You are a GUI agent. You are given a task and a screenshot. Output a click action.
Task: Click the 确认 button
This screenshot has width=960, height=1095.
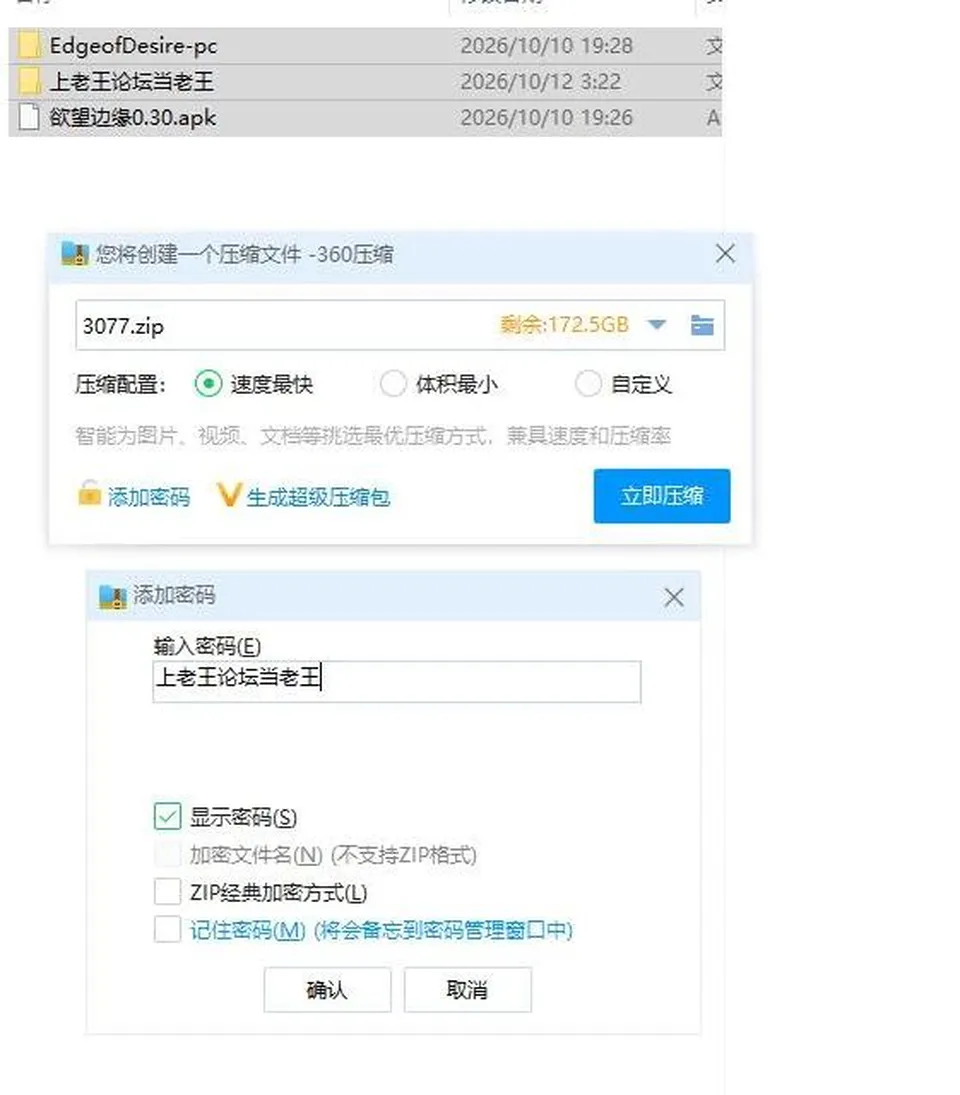click(327, 990)
